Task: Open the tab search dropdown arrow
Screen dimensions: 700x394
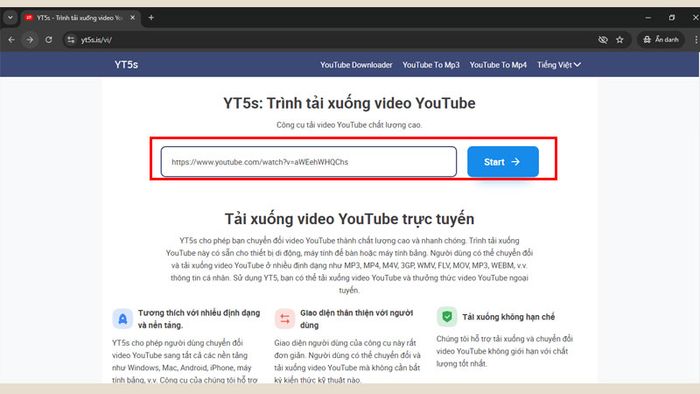Action: tap(10, 18)
